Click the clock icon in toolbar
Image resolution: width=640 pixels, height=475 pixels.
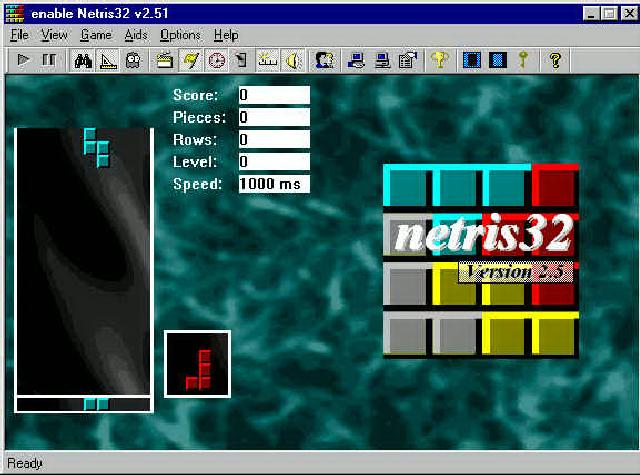click(216, 60)
